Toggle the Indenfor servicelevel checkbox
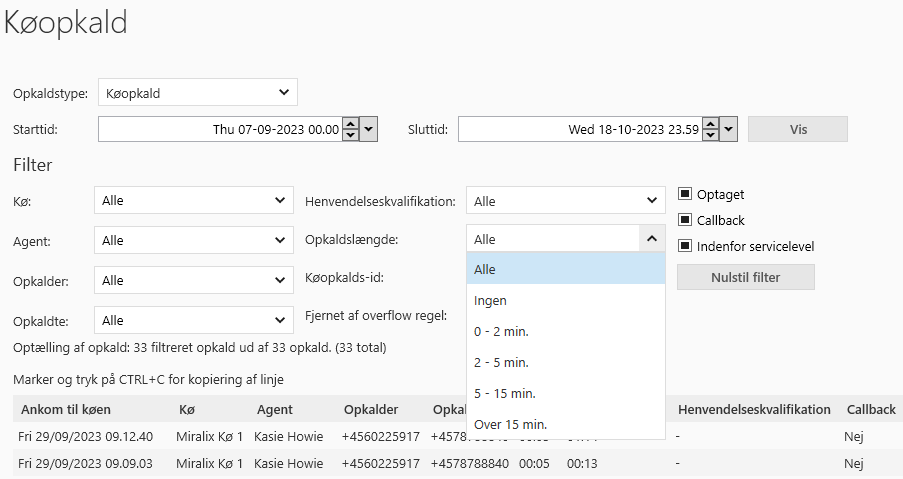This screenshot has height=479, width=903. click(685, 246)
